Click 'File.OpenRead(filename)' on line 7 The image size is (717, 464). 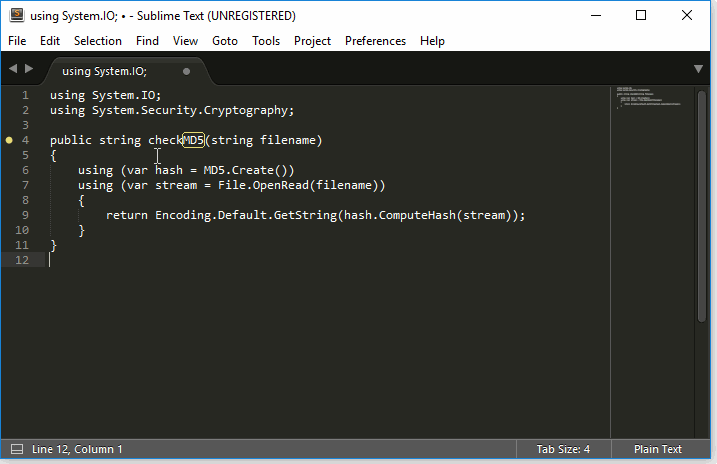click(x=298, y=185)
